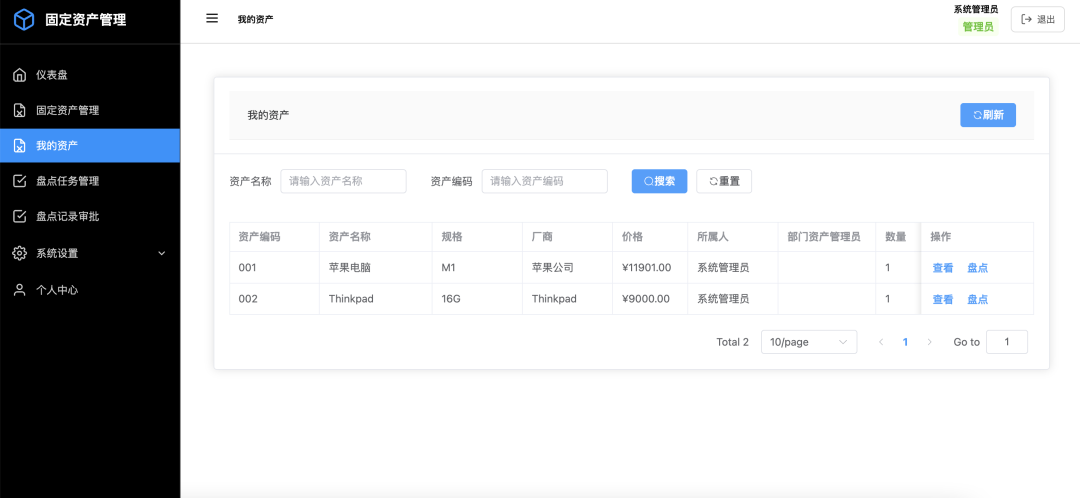Click the 固定资产管理 app title
The image size is (1080, 498).
[x=85, y=20]
